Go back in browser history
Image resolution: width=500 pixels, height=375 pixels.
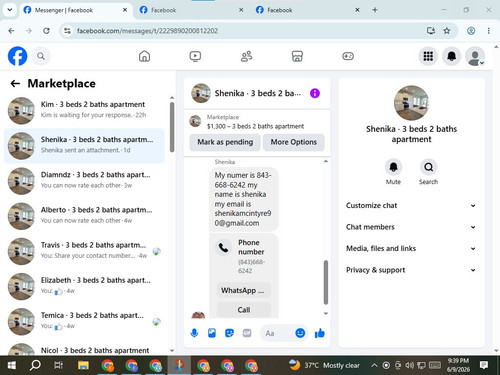11,31
